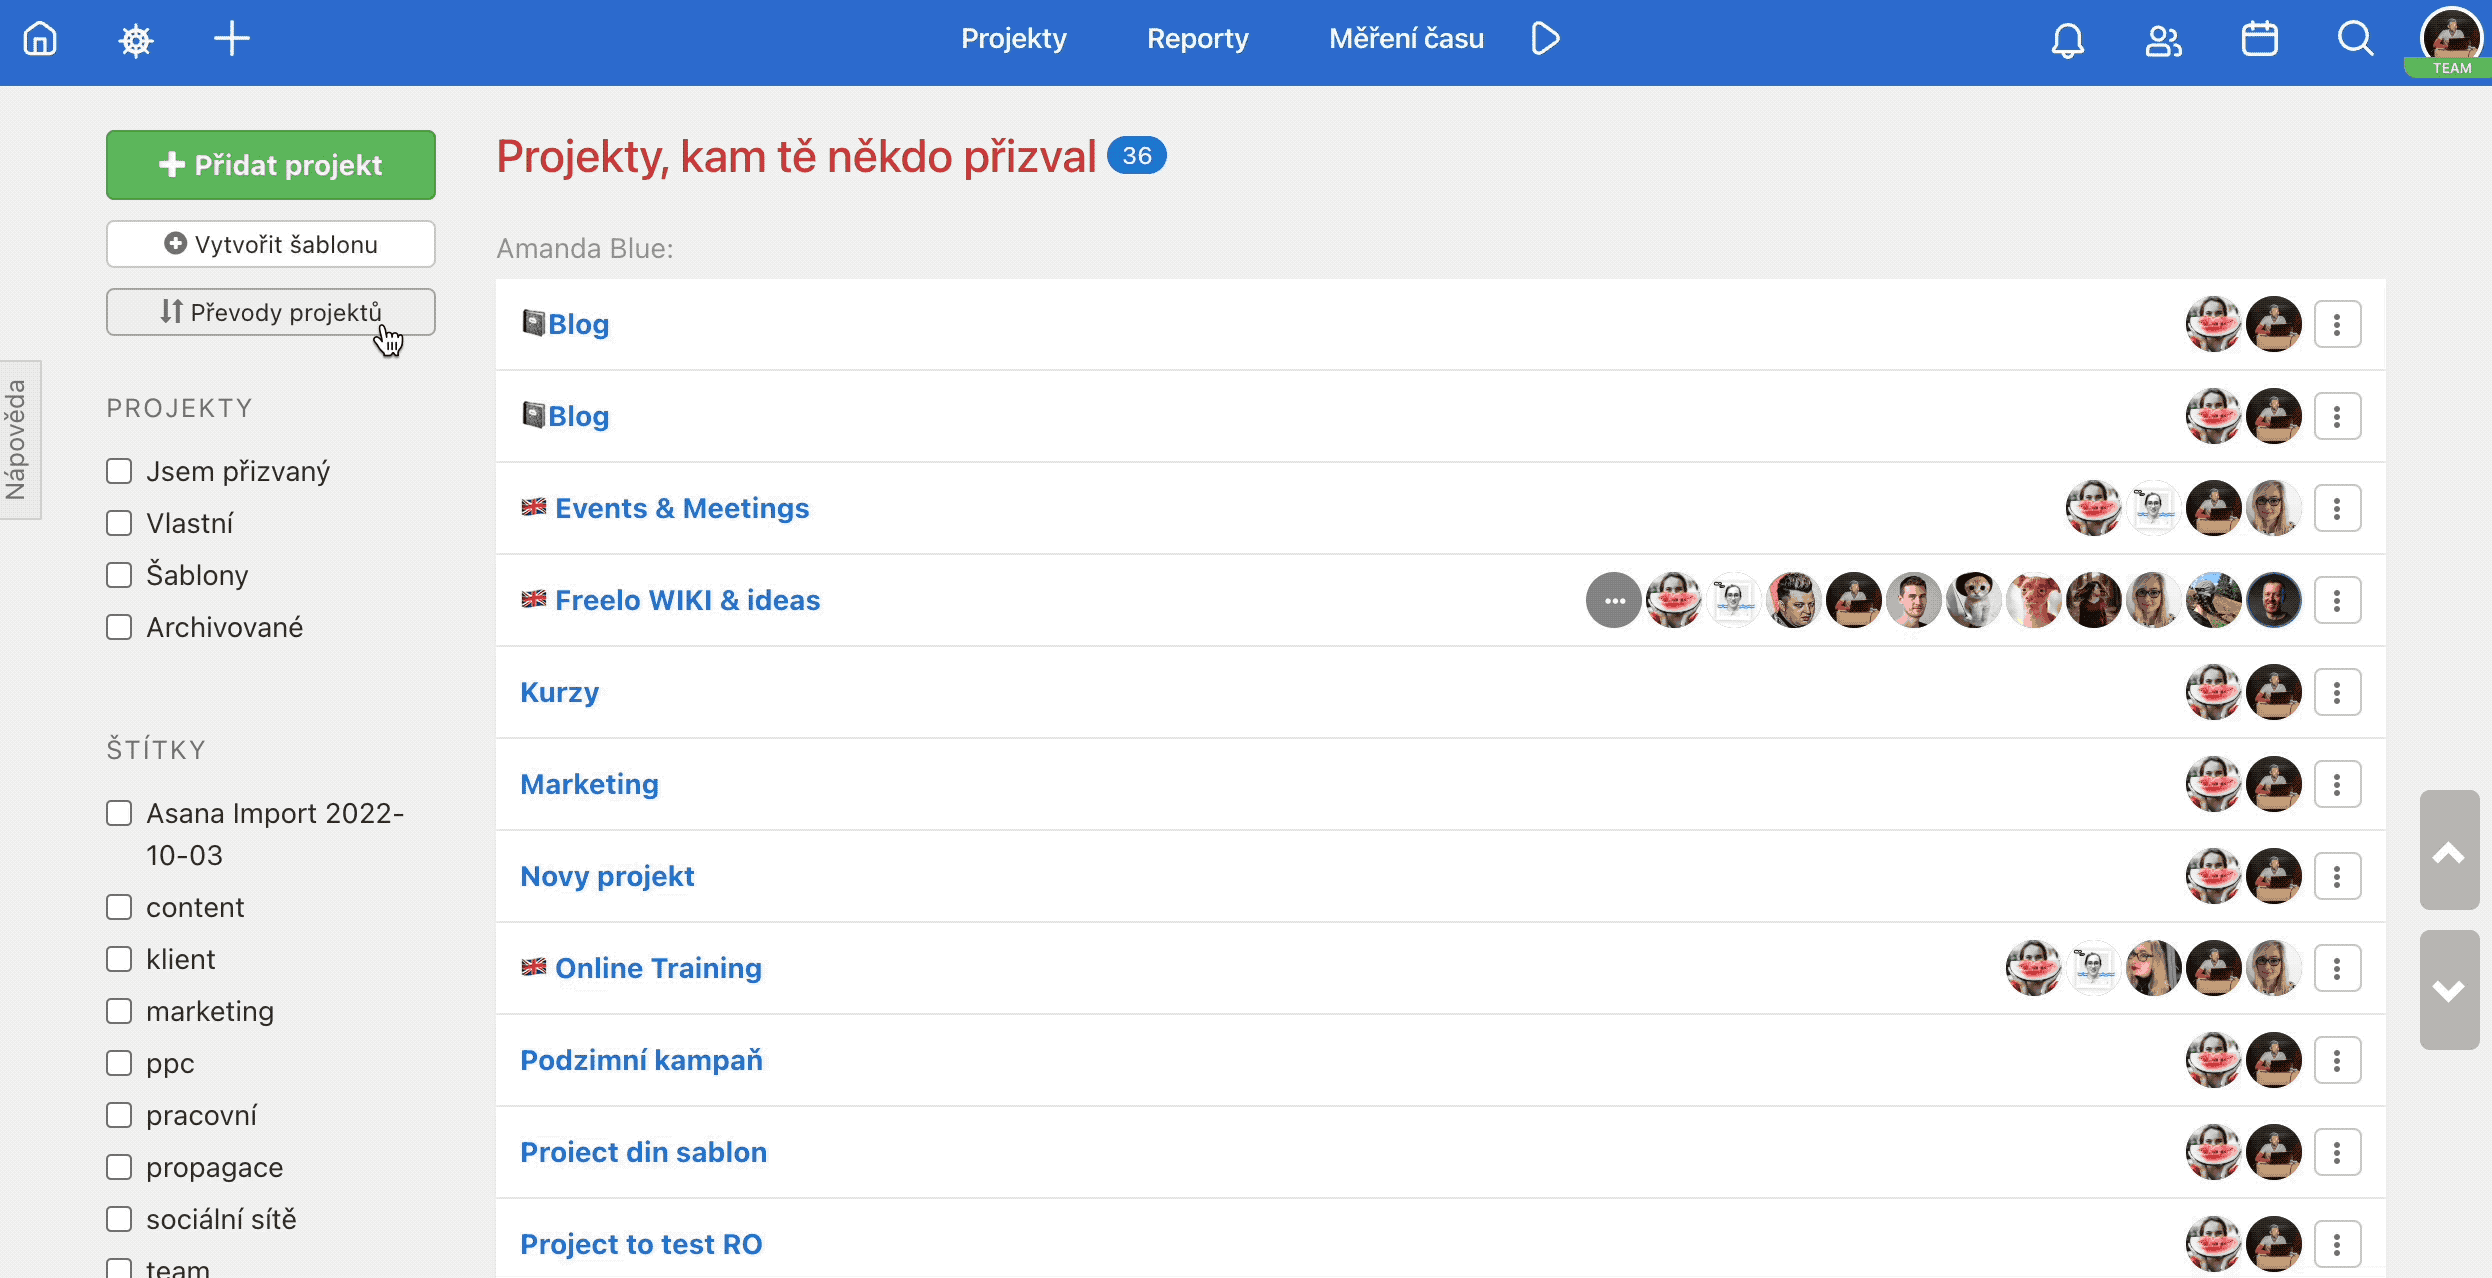Image resolution: width=2492 pixels, height=1278 pixels.
Task: Check the sociální sítě label filter
Action: [119, 1219]
